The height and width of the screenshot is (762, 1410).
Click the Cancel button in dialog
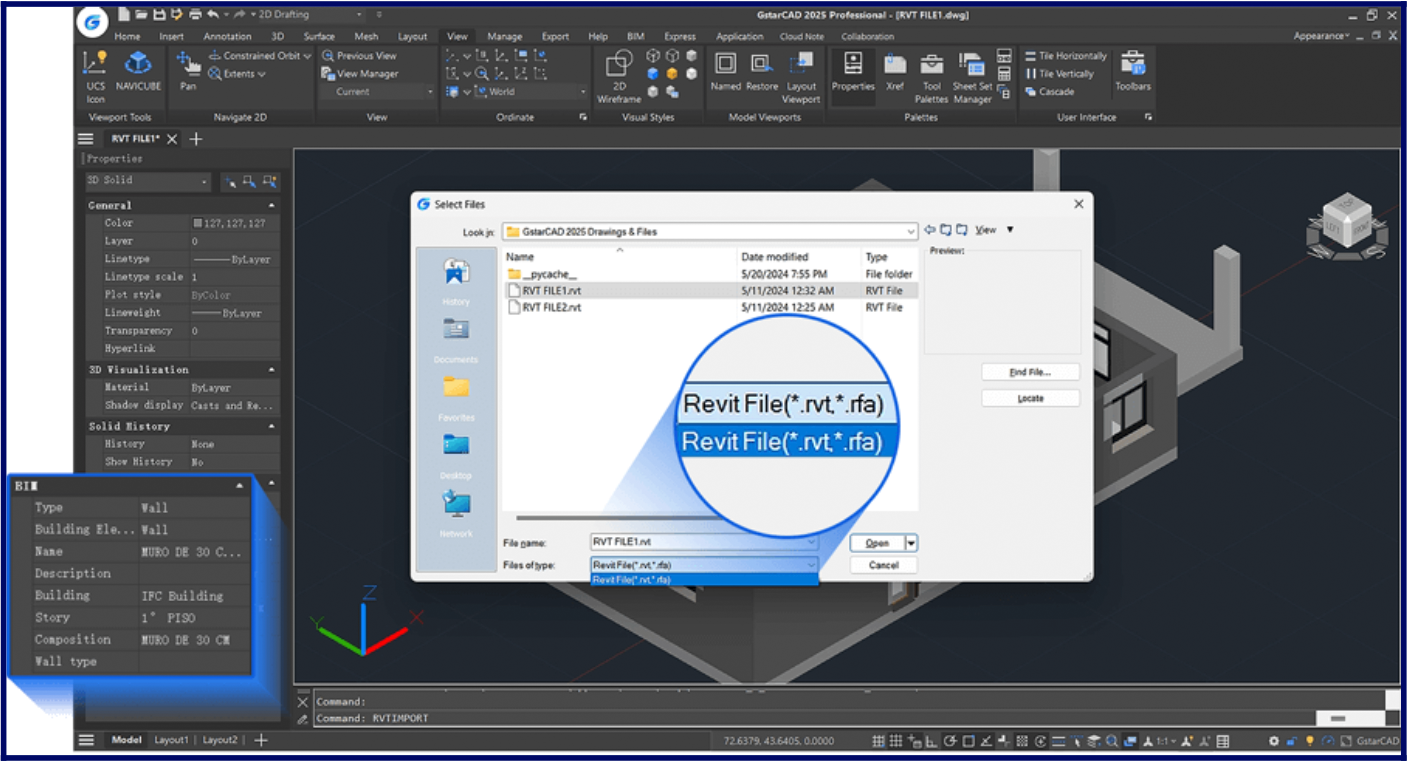[x=884, y=565]
